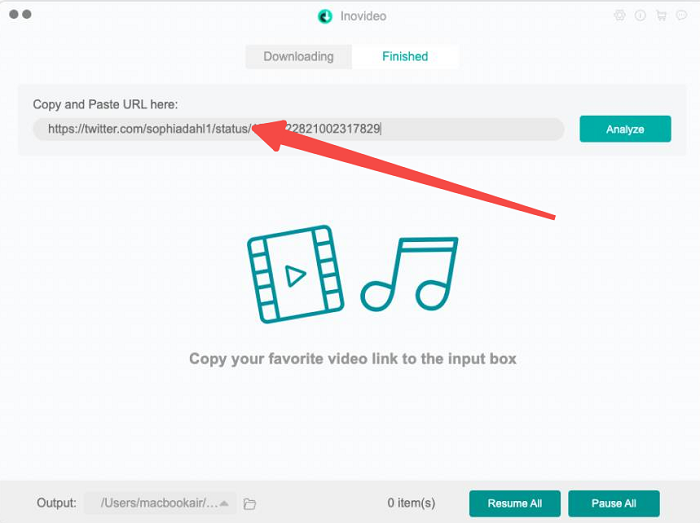
Task: Click the '0 item(s)' counter text
Action: click(411, 503)
